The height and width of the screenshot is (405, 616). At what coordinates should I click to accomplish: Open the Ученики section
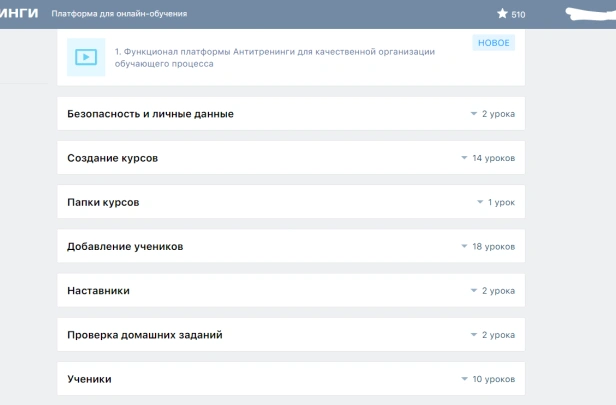pyautogui.click(x=89, y=379)
